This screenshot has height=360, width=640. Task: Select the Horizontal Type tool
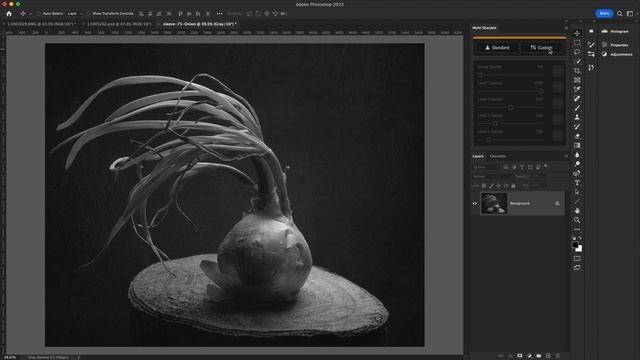pos(577,183)
